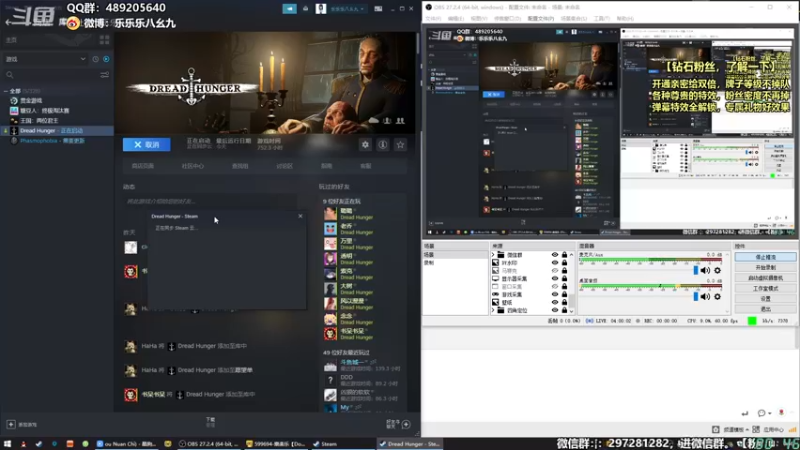Toggle visibility of 马赛克 source in OBS
The width and height of the screenshot is (800, 450).
(x=555, y=270)
